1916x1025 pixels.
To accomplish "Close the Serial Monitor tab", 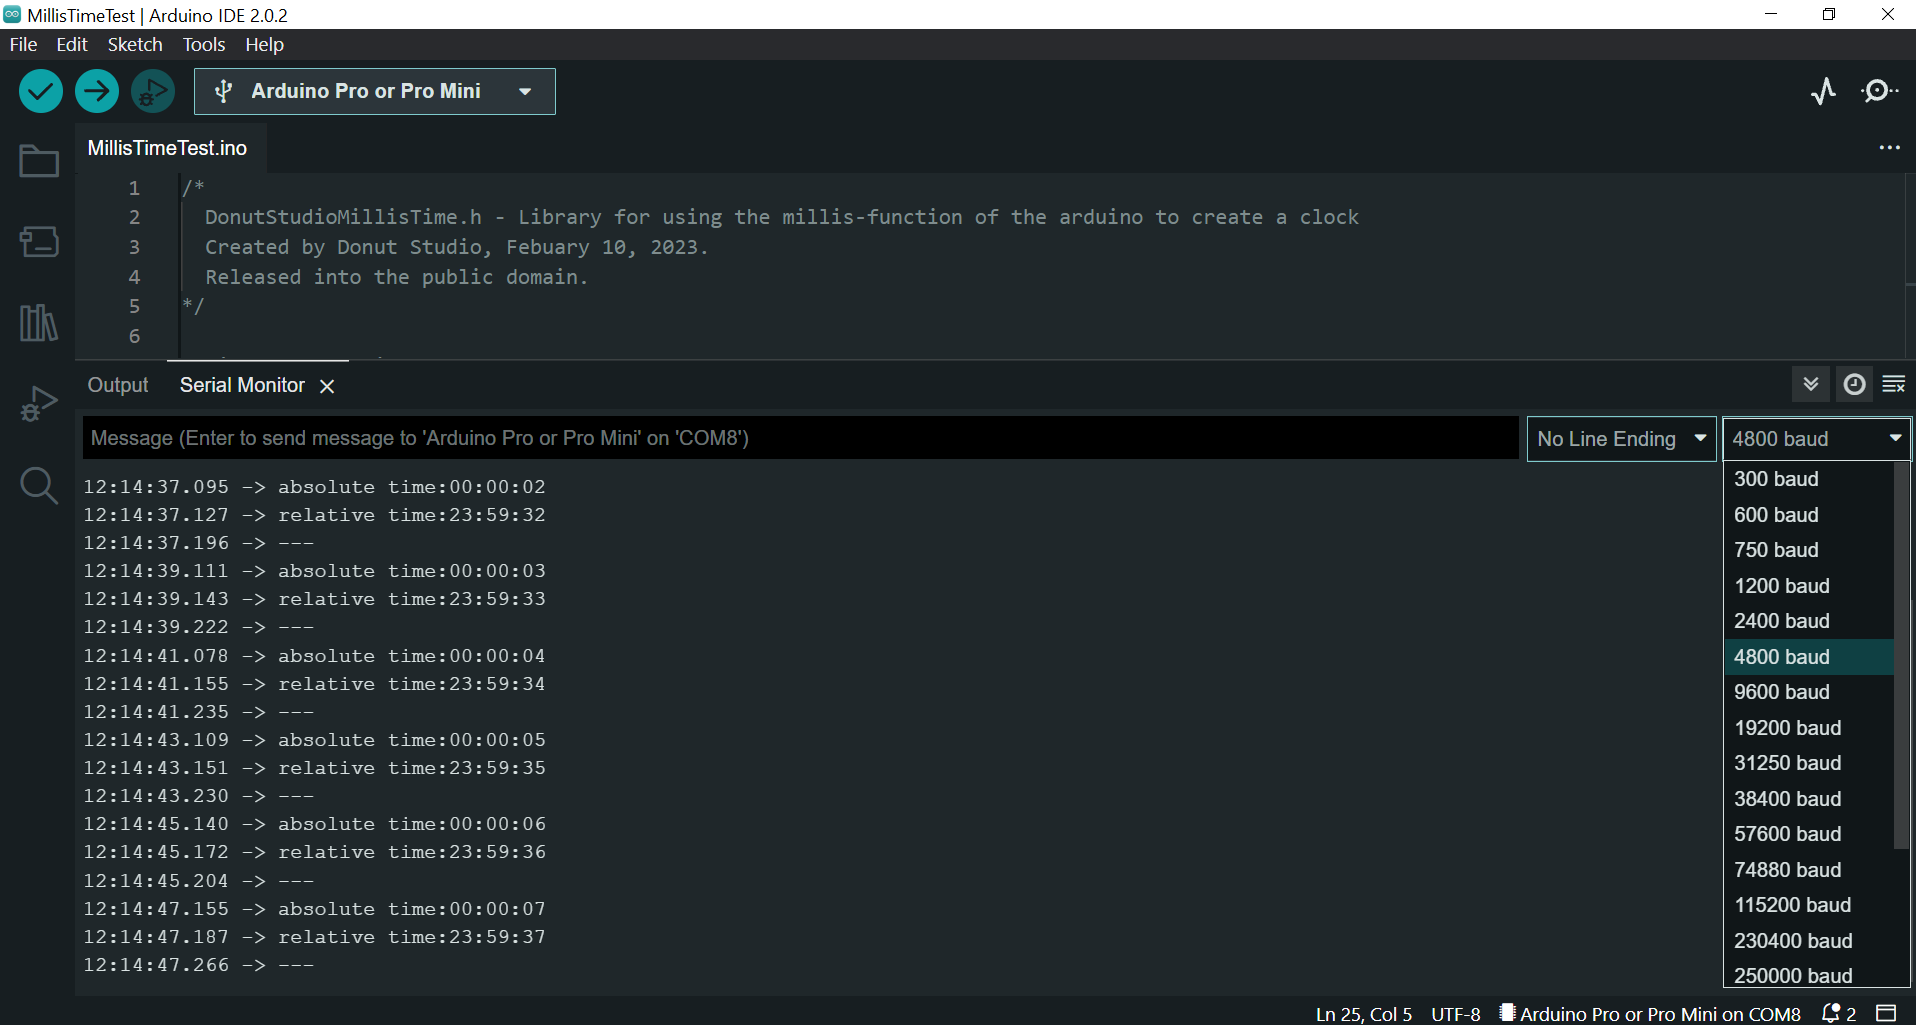I will (x=327, y=386).
